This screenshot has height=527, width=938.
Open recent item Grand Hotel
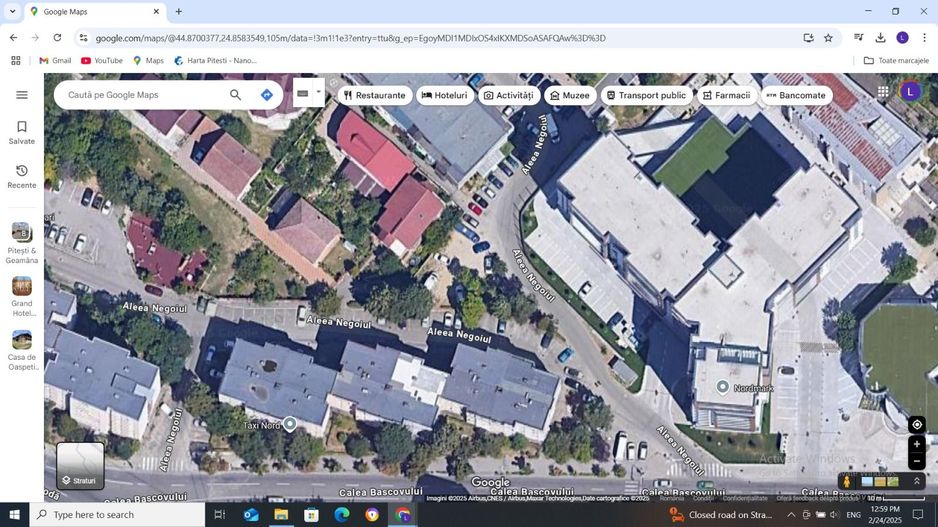click(x=22, y=297)
